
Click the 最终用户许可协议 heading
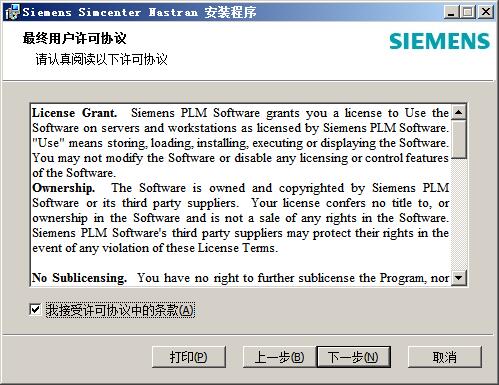coord(74,38)
